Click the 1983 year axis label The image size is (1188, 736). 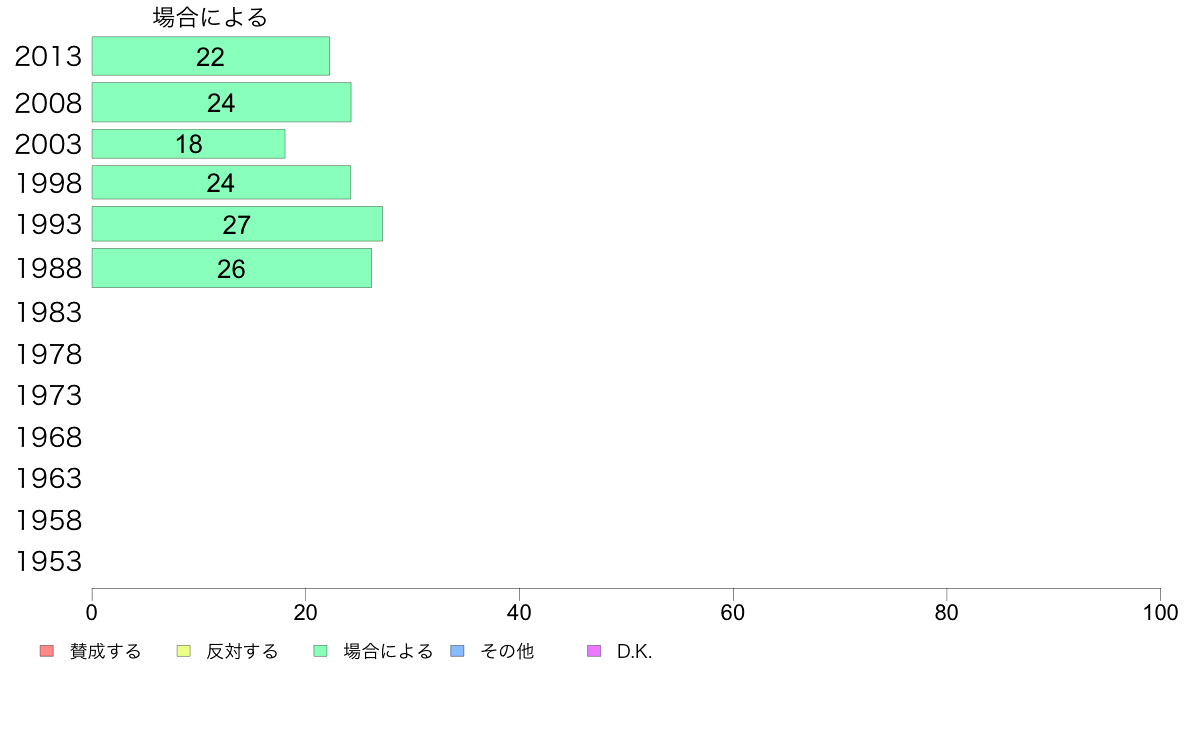[48, 312]
